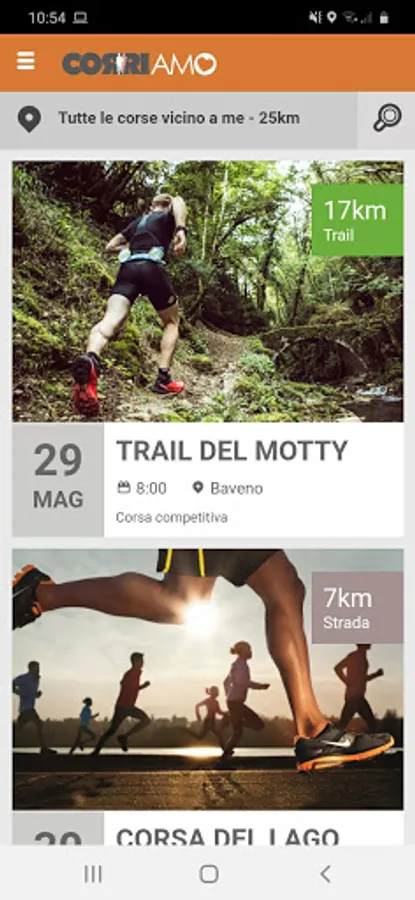Open the hamburger menu

click(25, 61)
